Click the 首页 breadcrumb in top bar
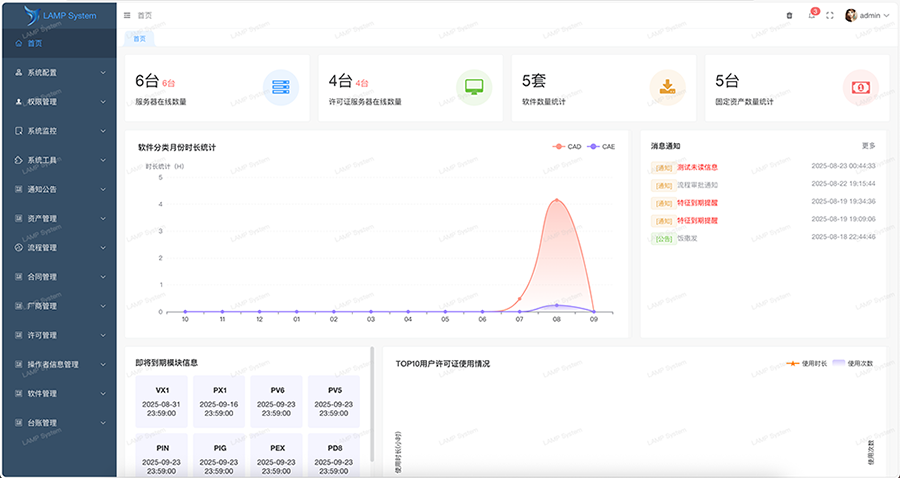The image size is (900, 478). point(145,15)
